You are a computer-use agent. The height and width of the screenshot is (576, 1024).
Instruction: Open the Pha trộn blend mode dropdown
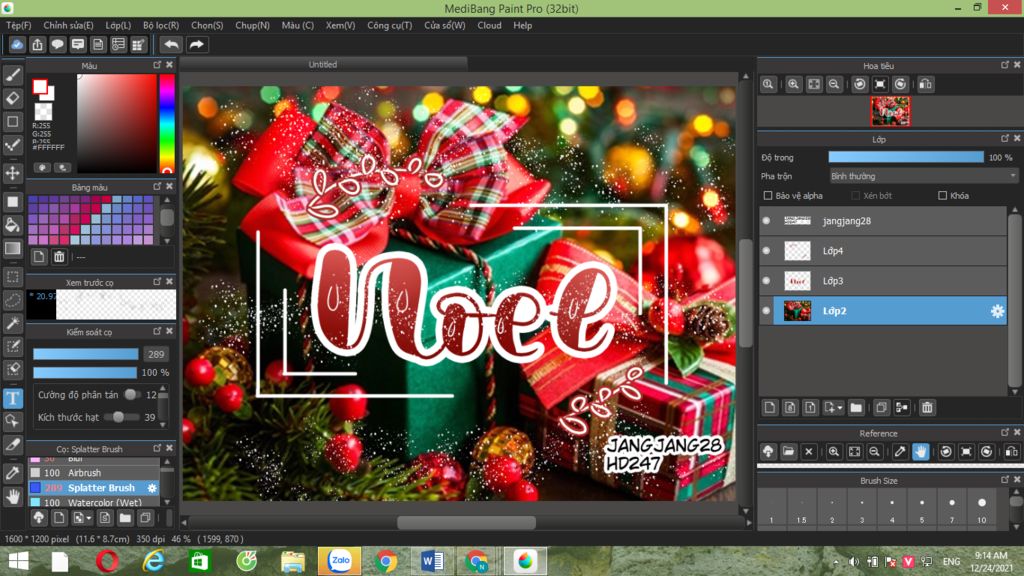coord(923,176)
